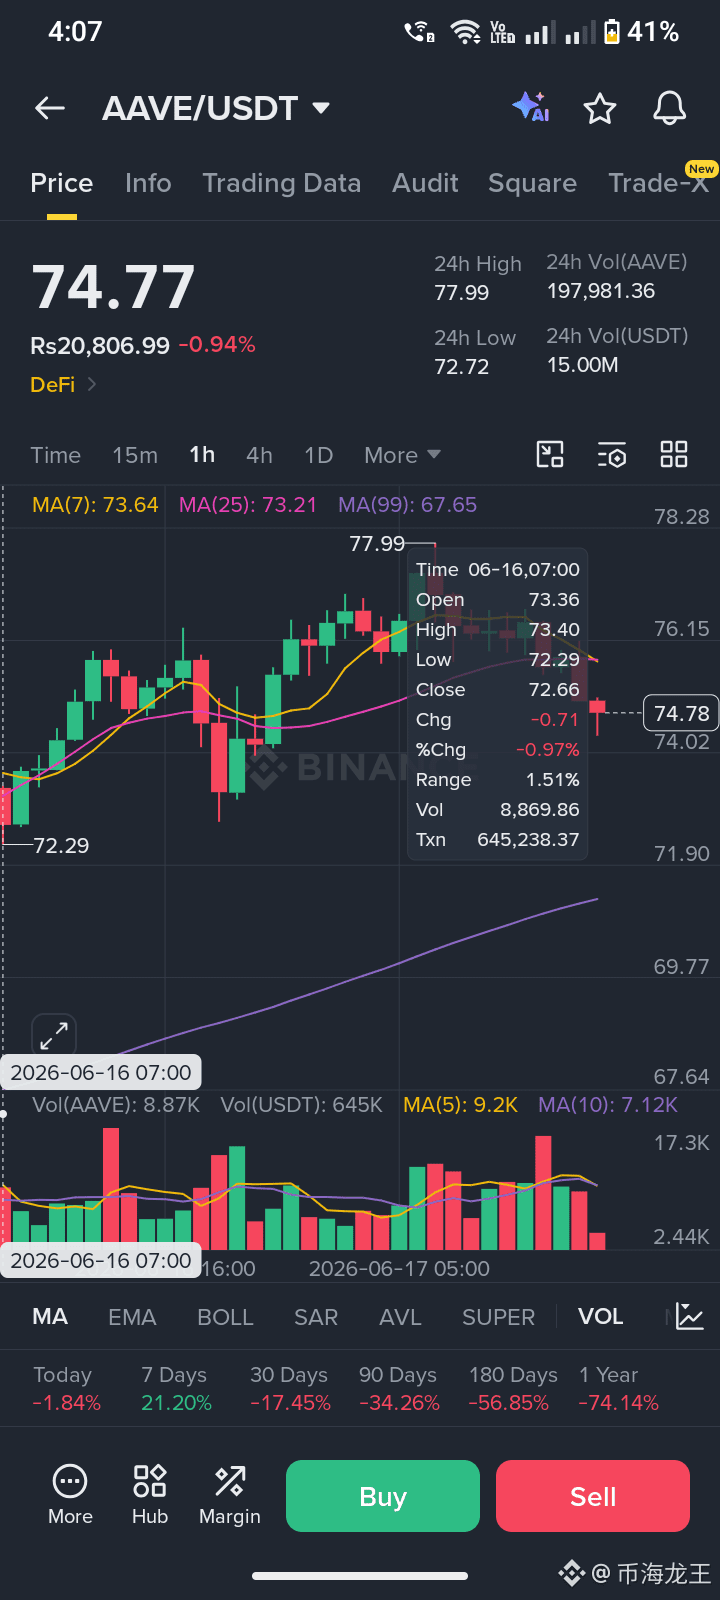Toggle the AVL indicator
This screenshot has width=720, height=1600.
coord(400,1317)
